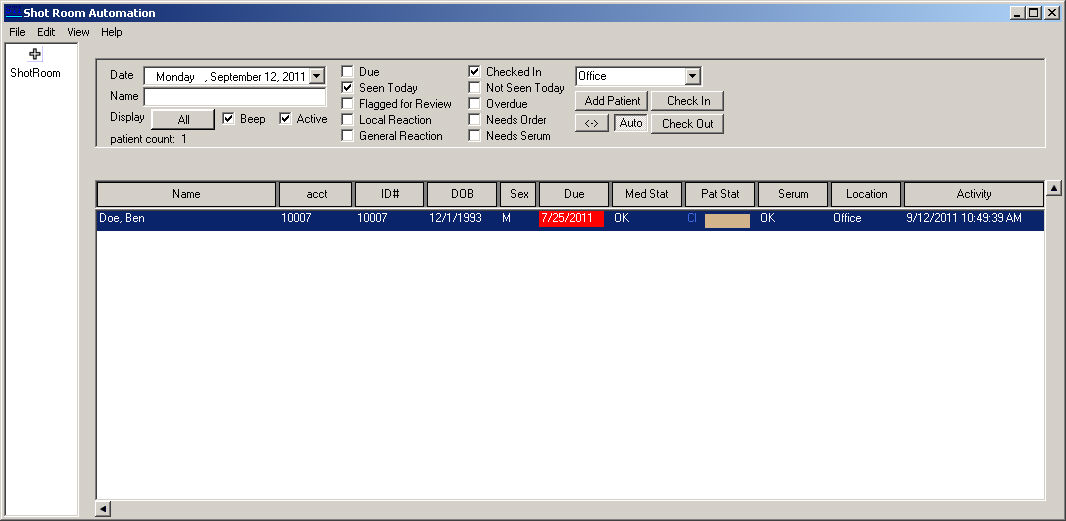1066x521 pixels.
Task: Open the ShotRoom plus icon
Action: tap(35, 54)
